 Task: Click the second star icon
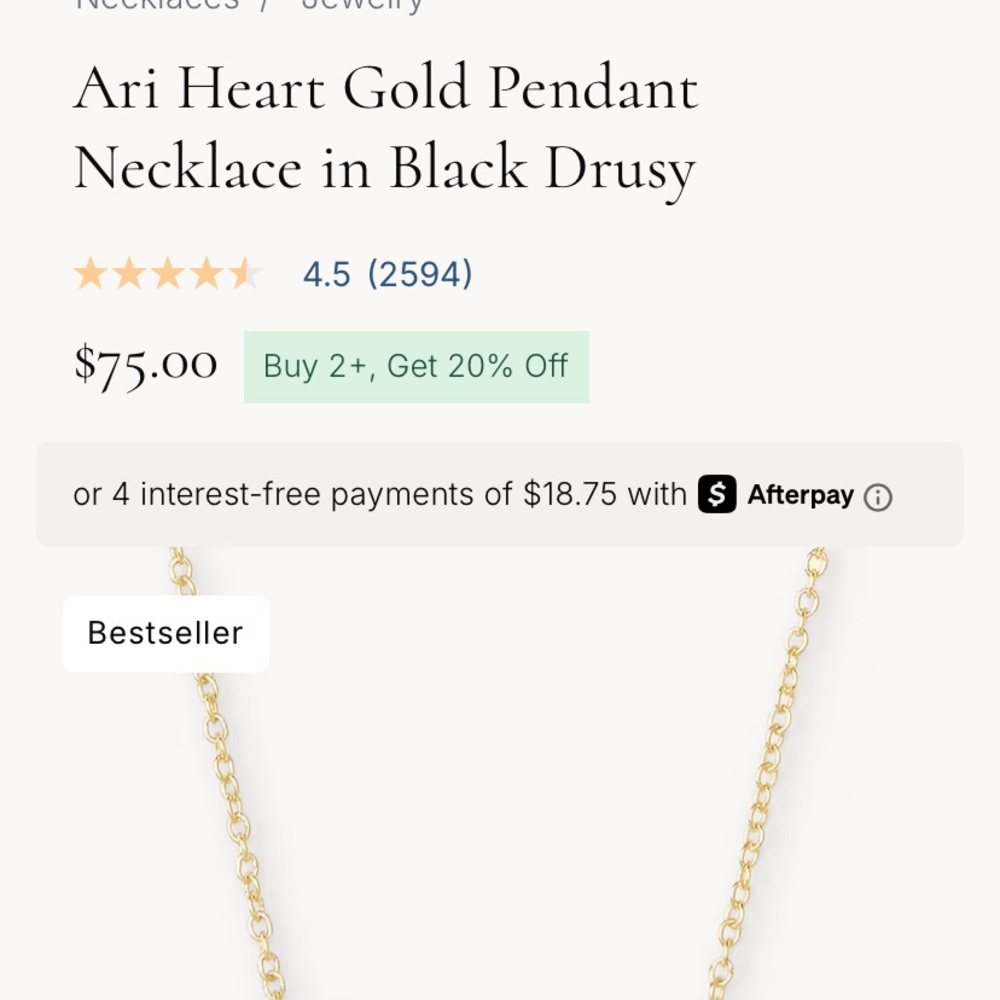[131, 272]
